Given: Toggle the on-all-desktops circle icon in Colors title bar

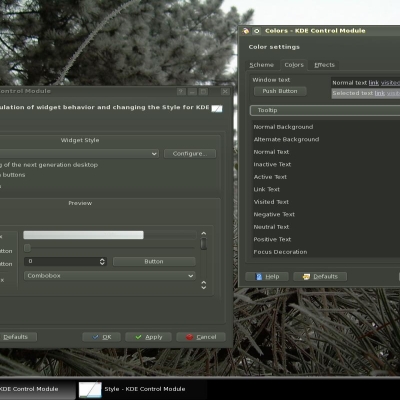Looking at the screenshot, I should (257, 31).
